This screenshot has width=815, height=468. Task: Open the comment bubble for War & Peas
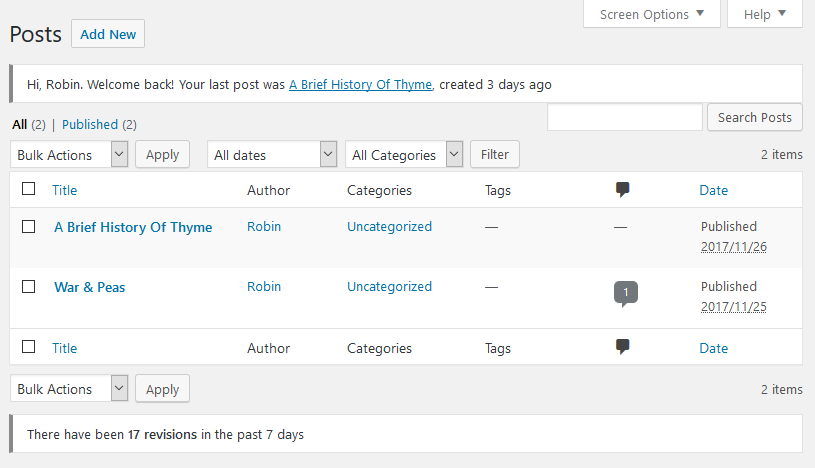[x=625, y=293]
